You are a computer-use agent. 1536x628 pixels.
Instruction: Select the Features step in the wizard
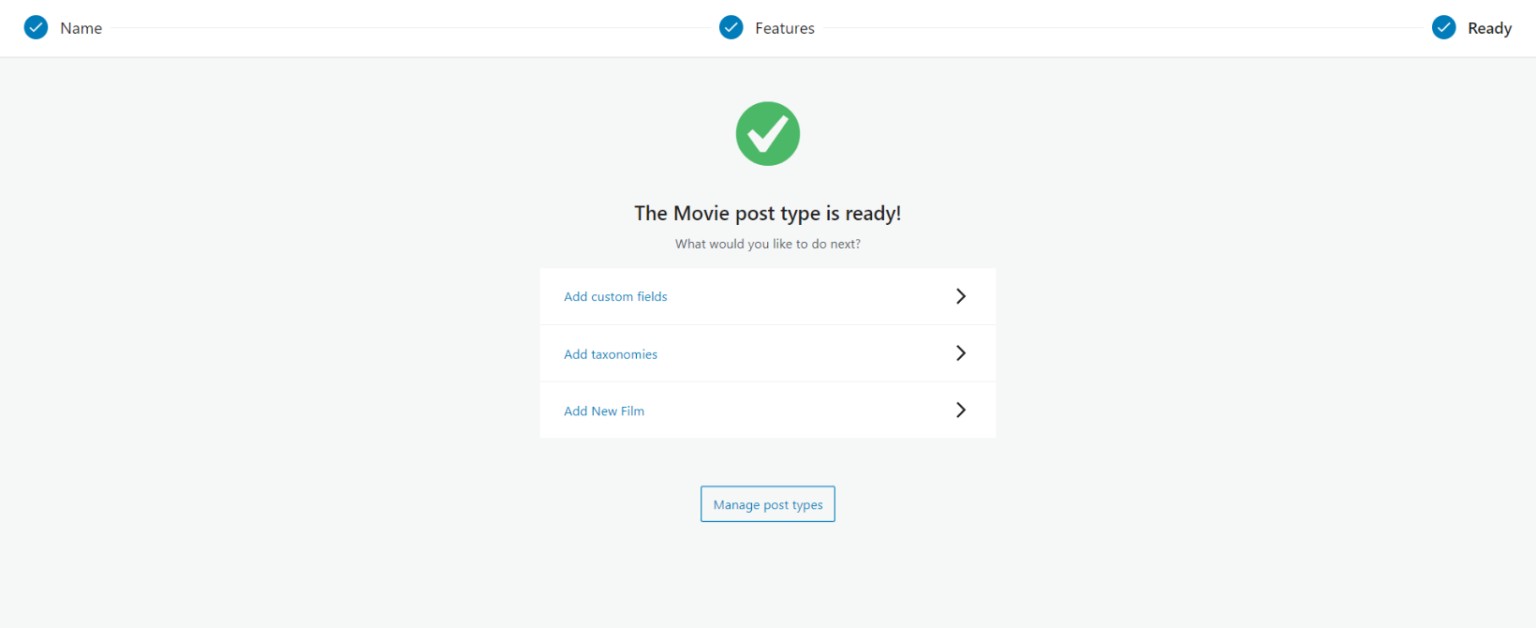pos(787,28)
